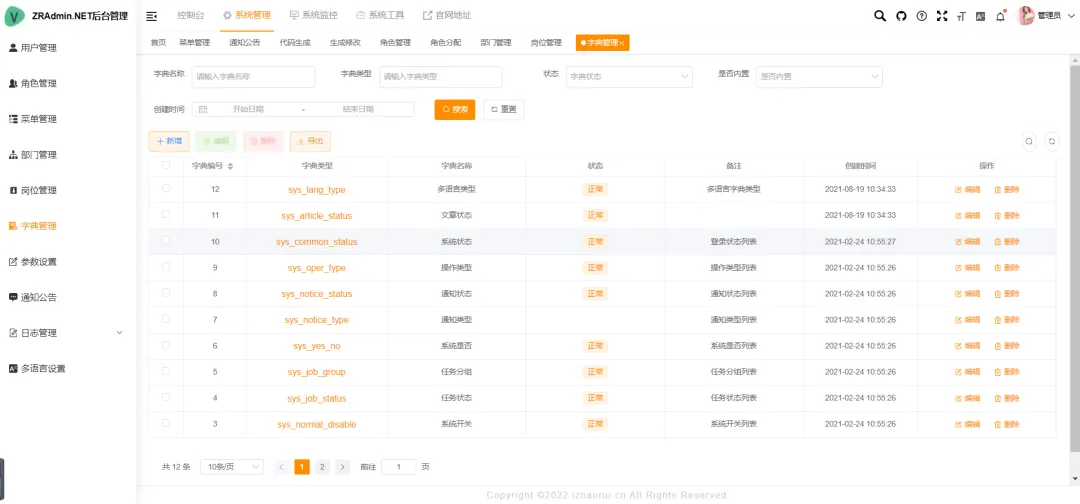Image resolution: width=1080 pixels, height=504 pixels.
Task: Open the header search magnifier
Action: (x=880, y=16)
